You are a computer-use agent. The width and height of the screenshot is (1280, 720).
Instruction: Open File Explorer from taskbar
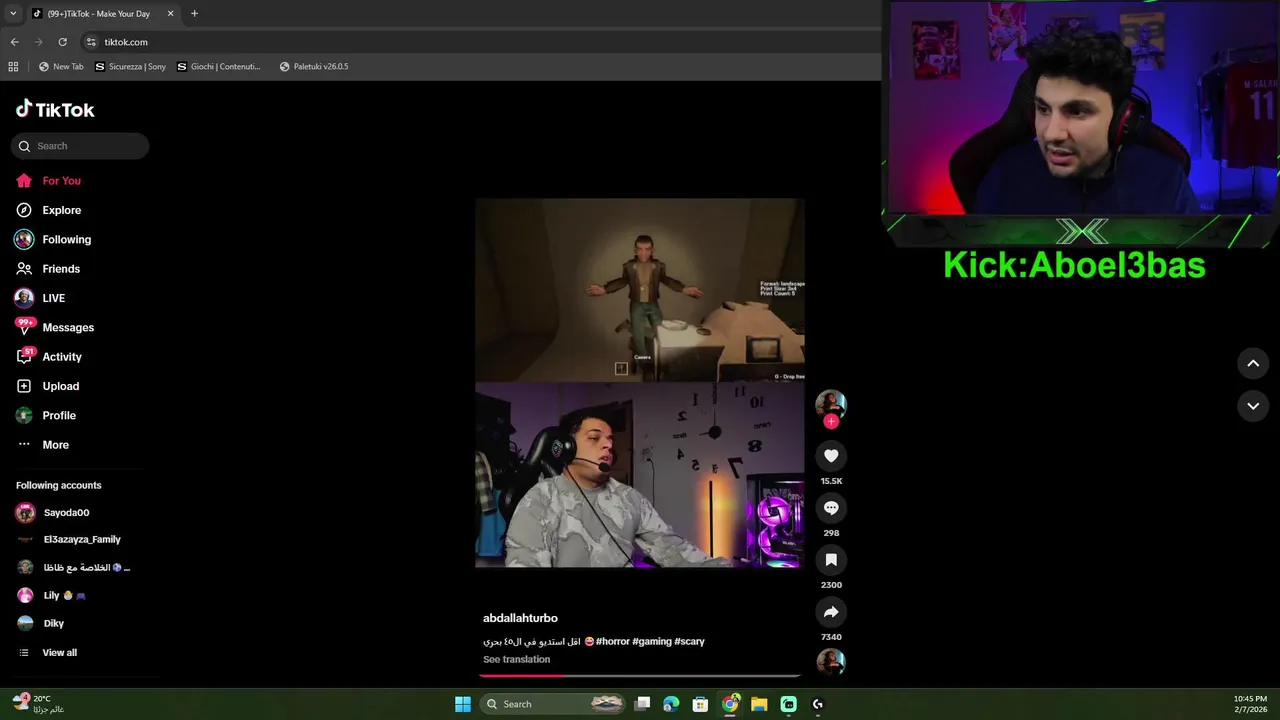[x=759, y=704]
